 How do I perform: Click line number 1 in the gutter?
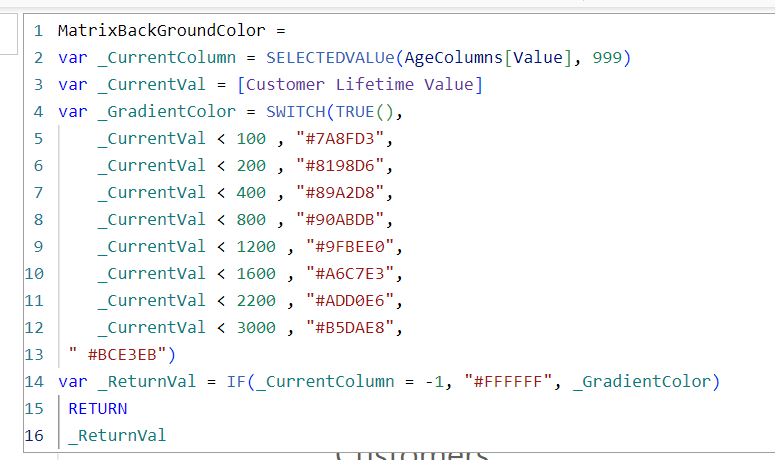point(38,31)
